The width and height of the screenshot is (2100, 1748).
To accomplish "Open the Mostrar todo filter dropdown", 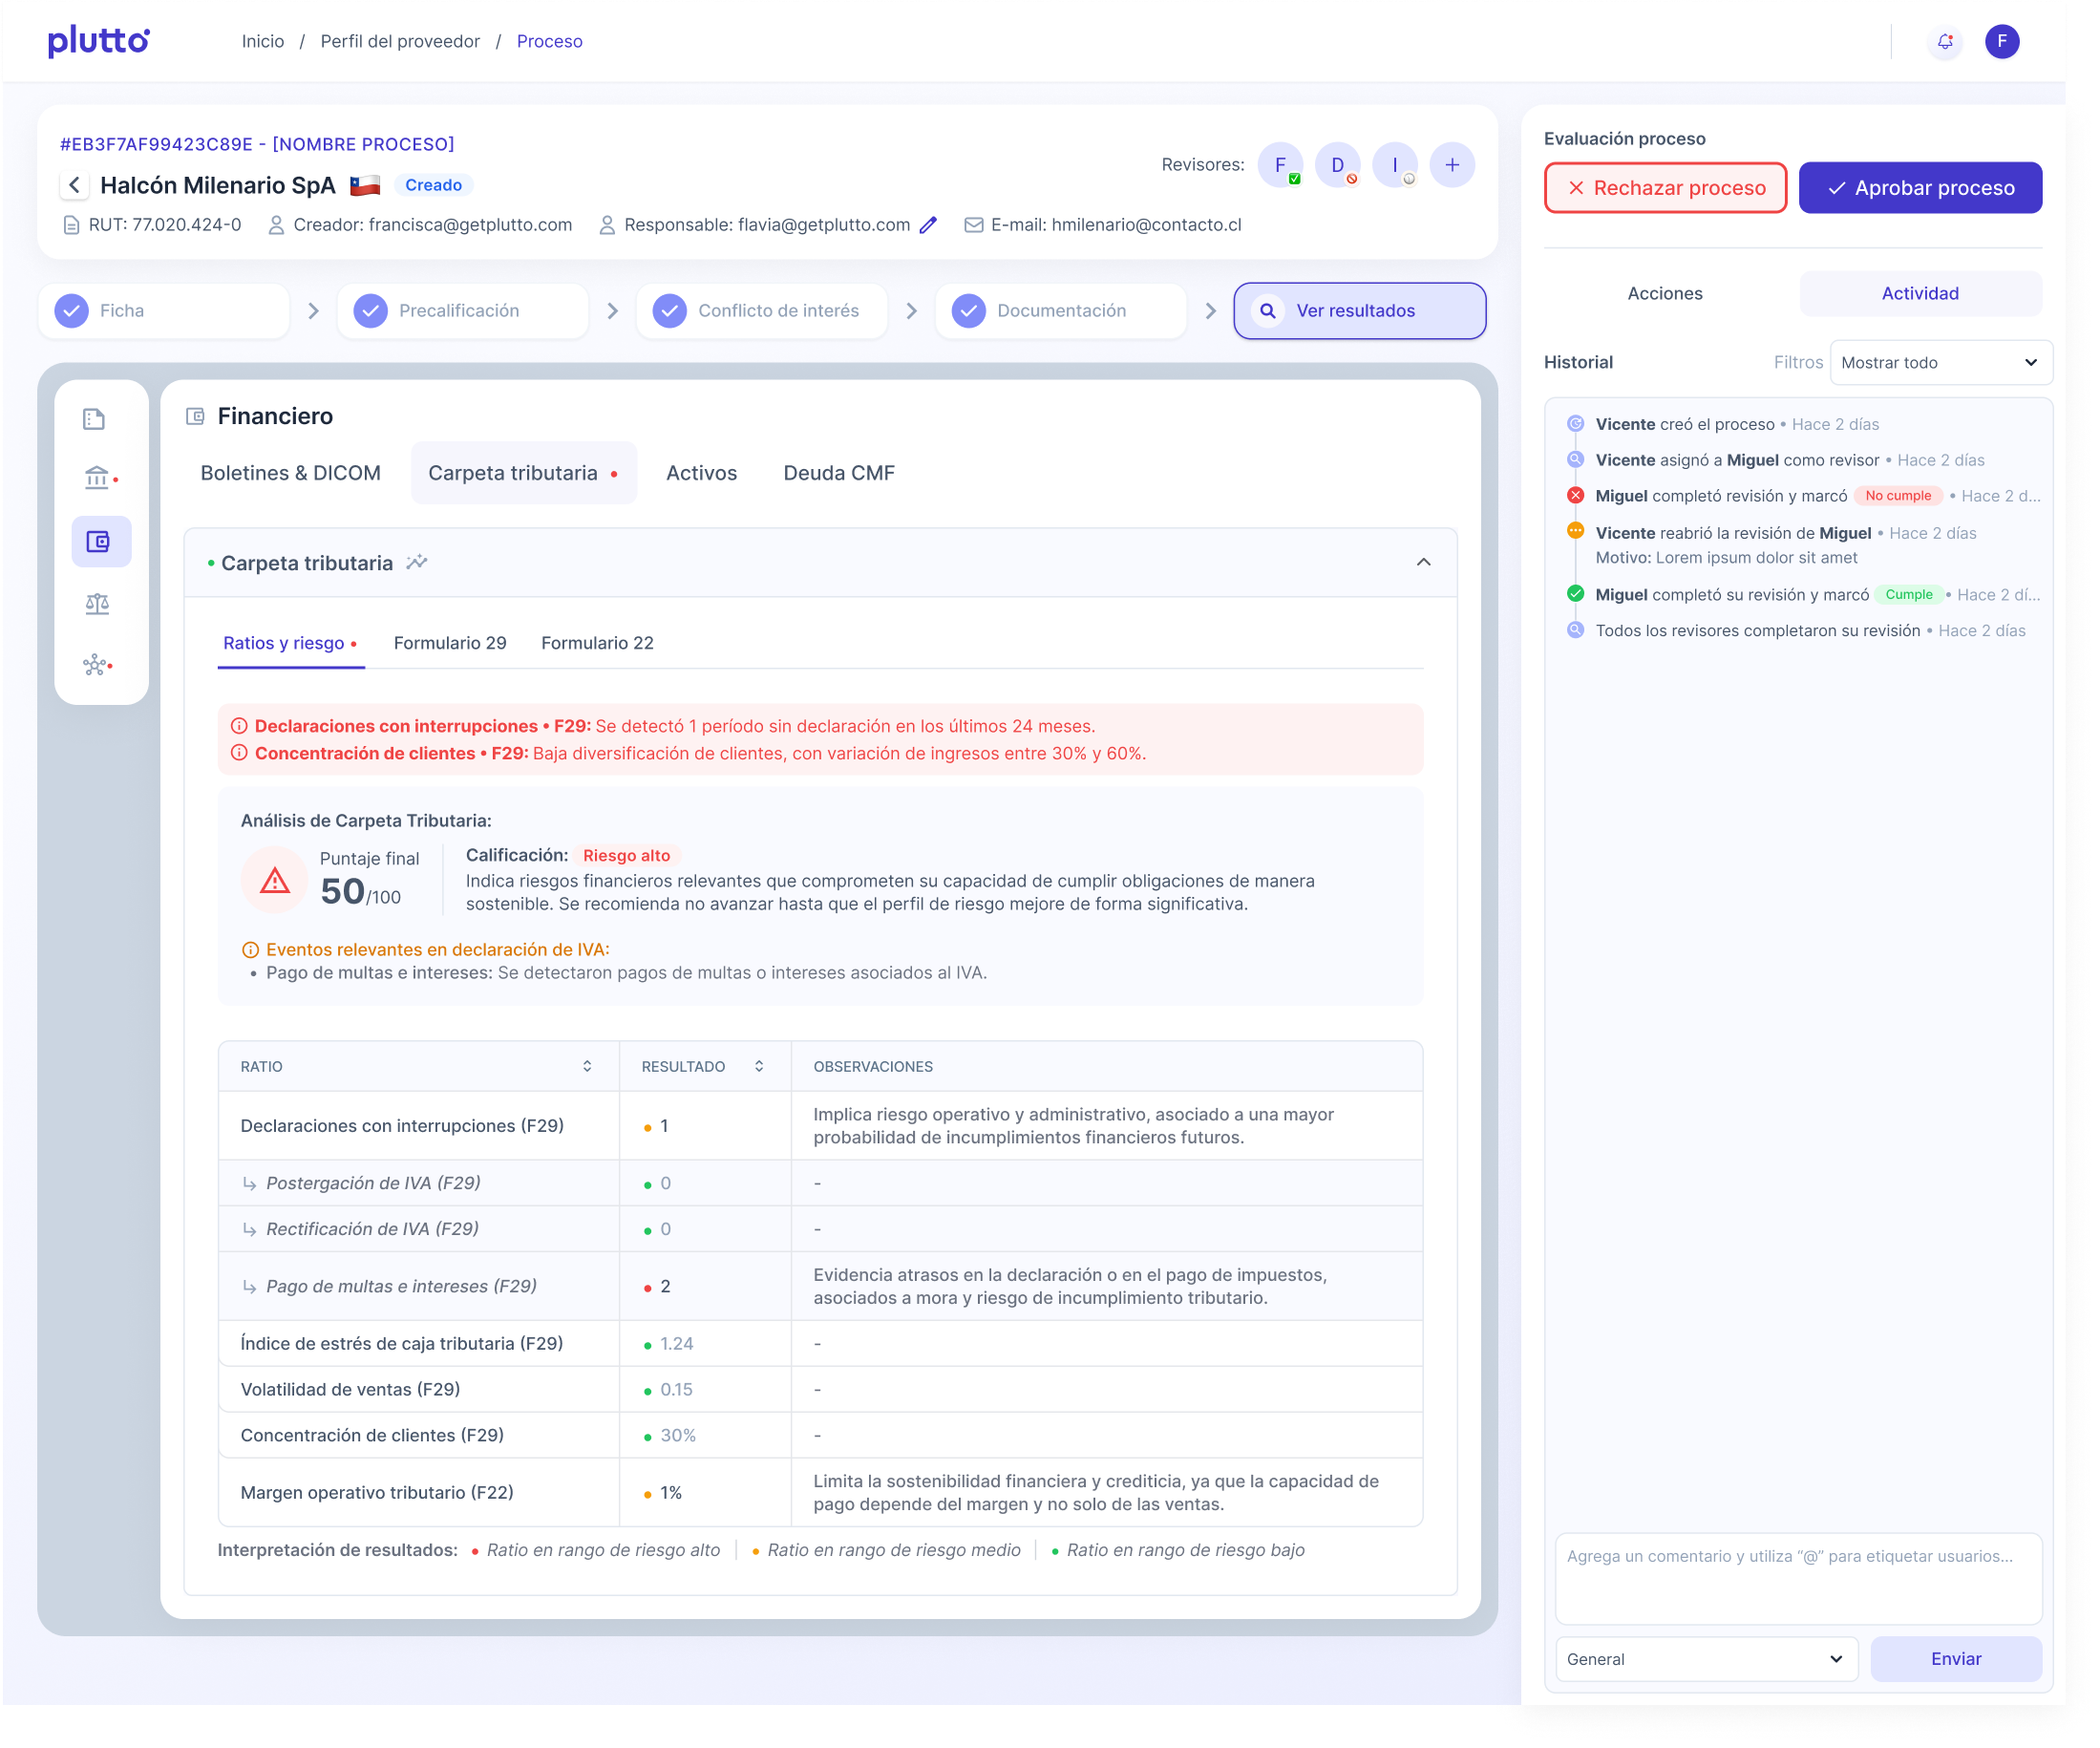I will click(1940, 363).
